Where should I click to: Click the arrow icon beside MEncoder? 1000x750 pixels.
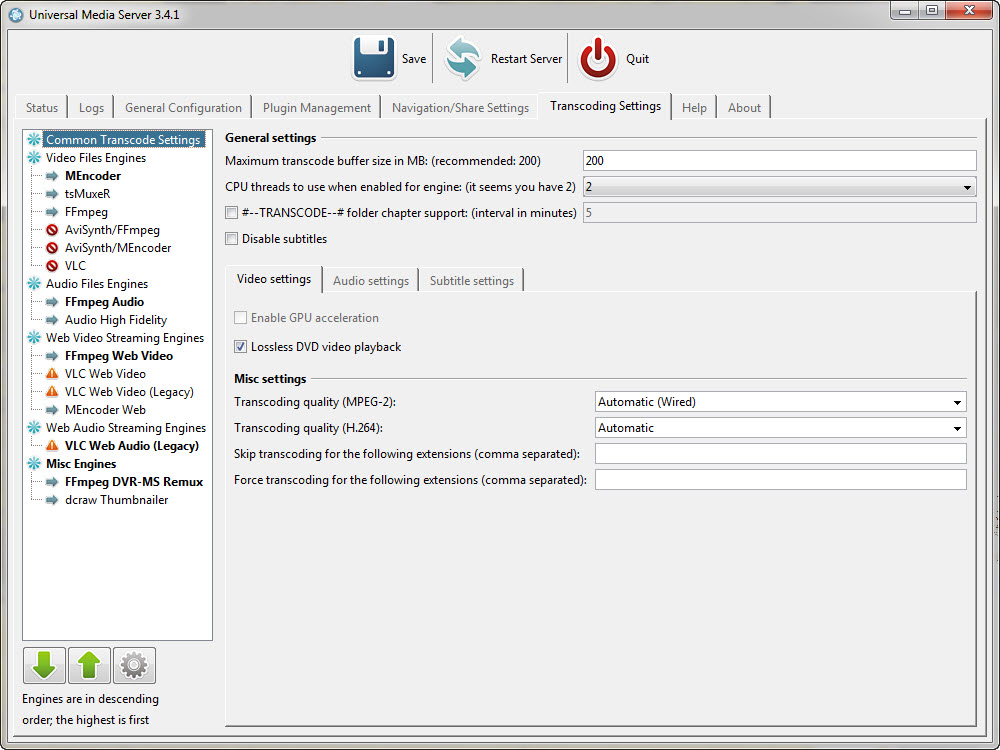point(52,176)
